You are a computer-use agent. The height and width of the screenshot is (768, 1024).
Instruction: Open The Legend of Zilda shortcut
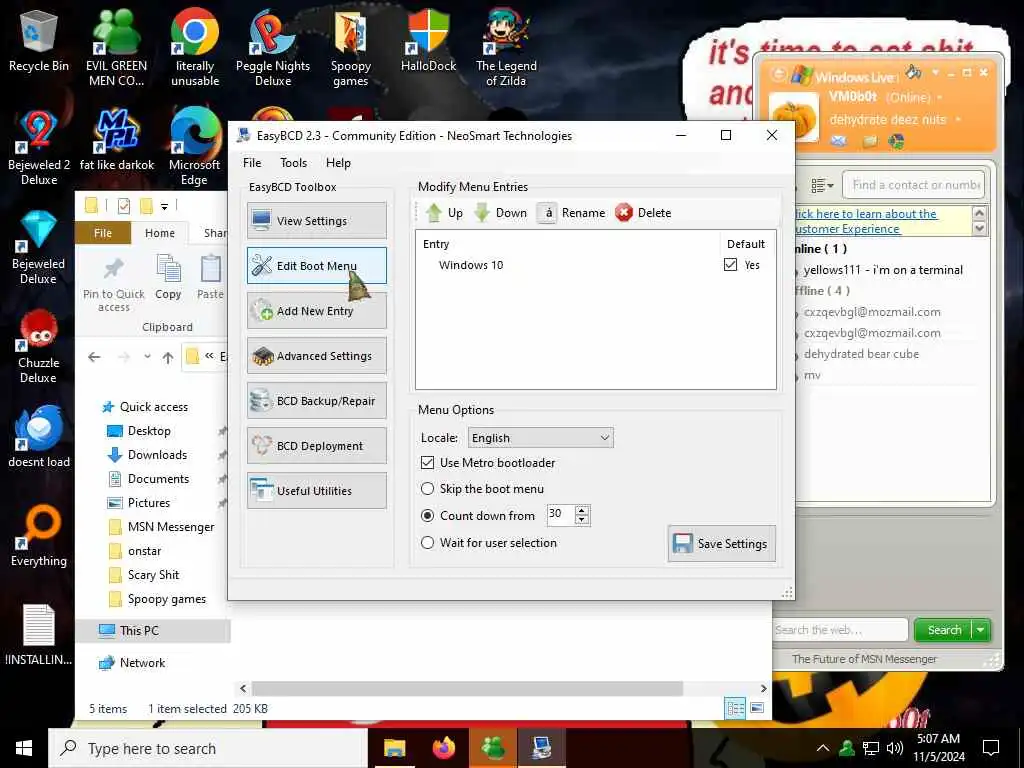tap(506, 48)
